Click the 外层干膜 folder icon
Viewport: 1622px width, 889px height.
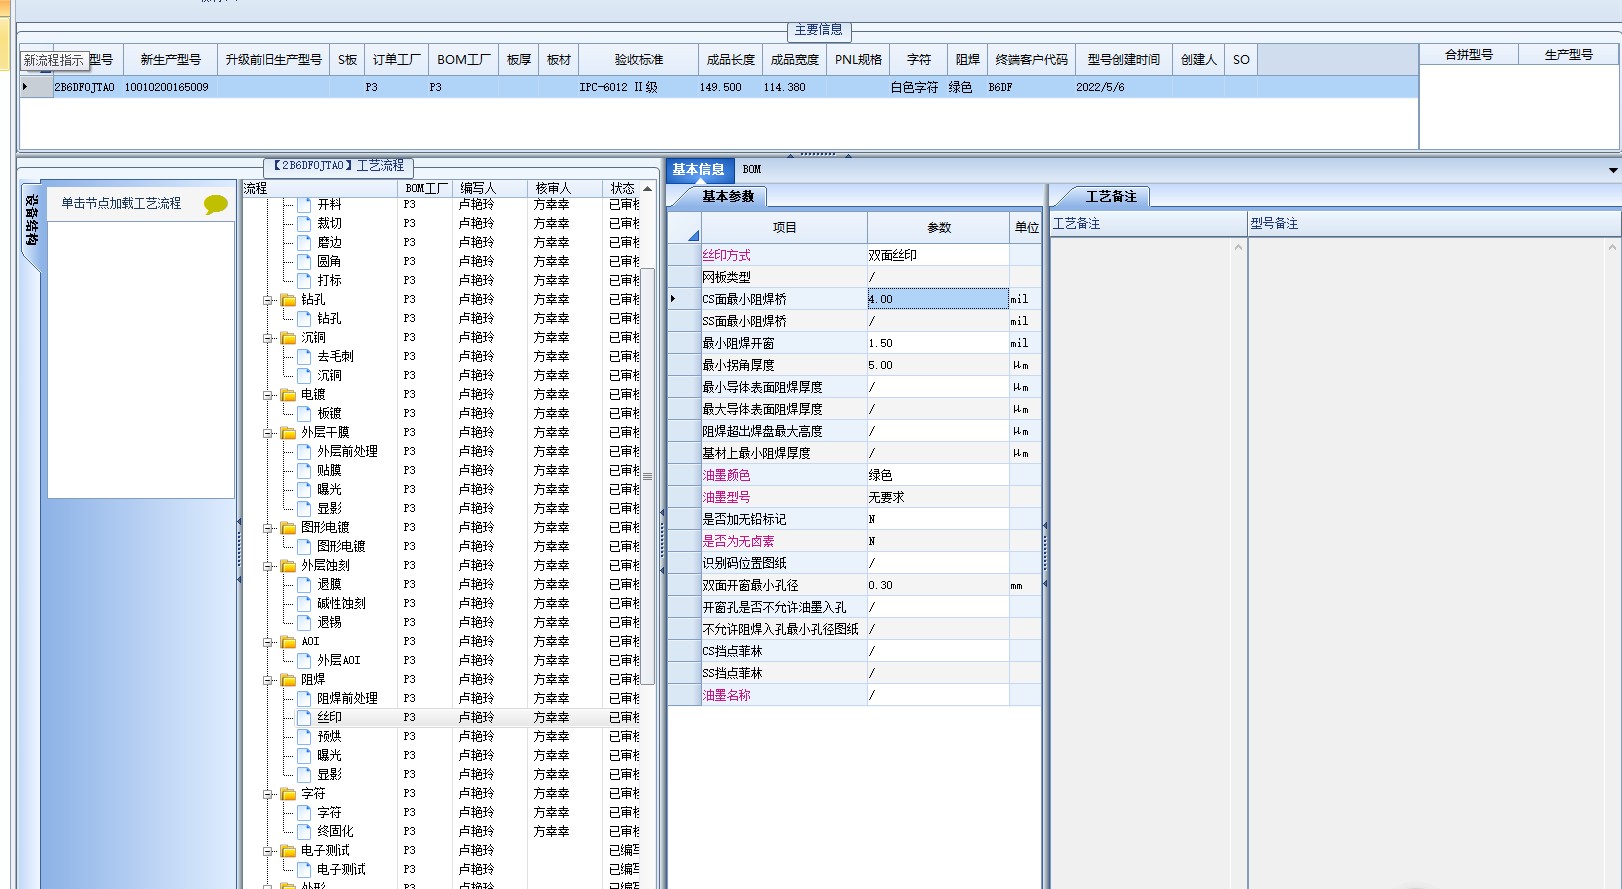288,432
